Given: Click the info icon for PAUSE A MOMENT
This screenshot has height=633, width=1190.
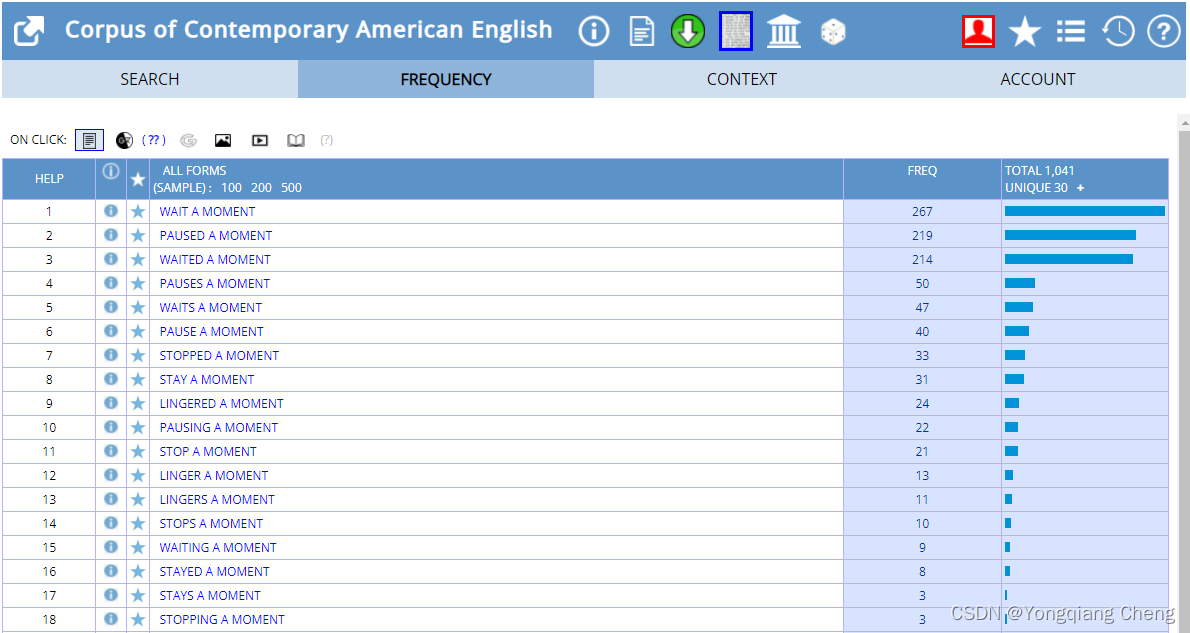Looking at the screenshot, I should click(111, 331).
